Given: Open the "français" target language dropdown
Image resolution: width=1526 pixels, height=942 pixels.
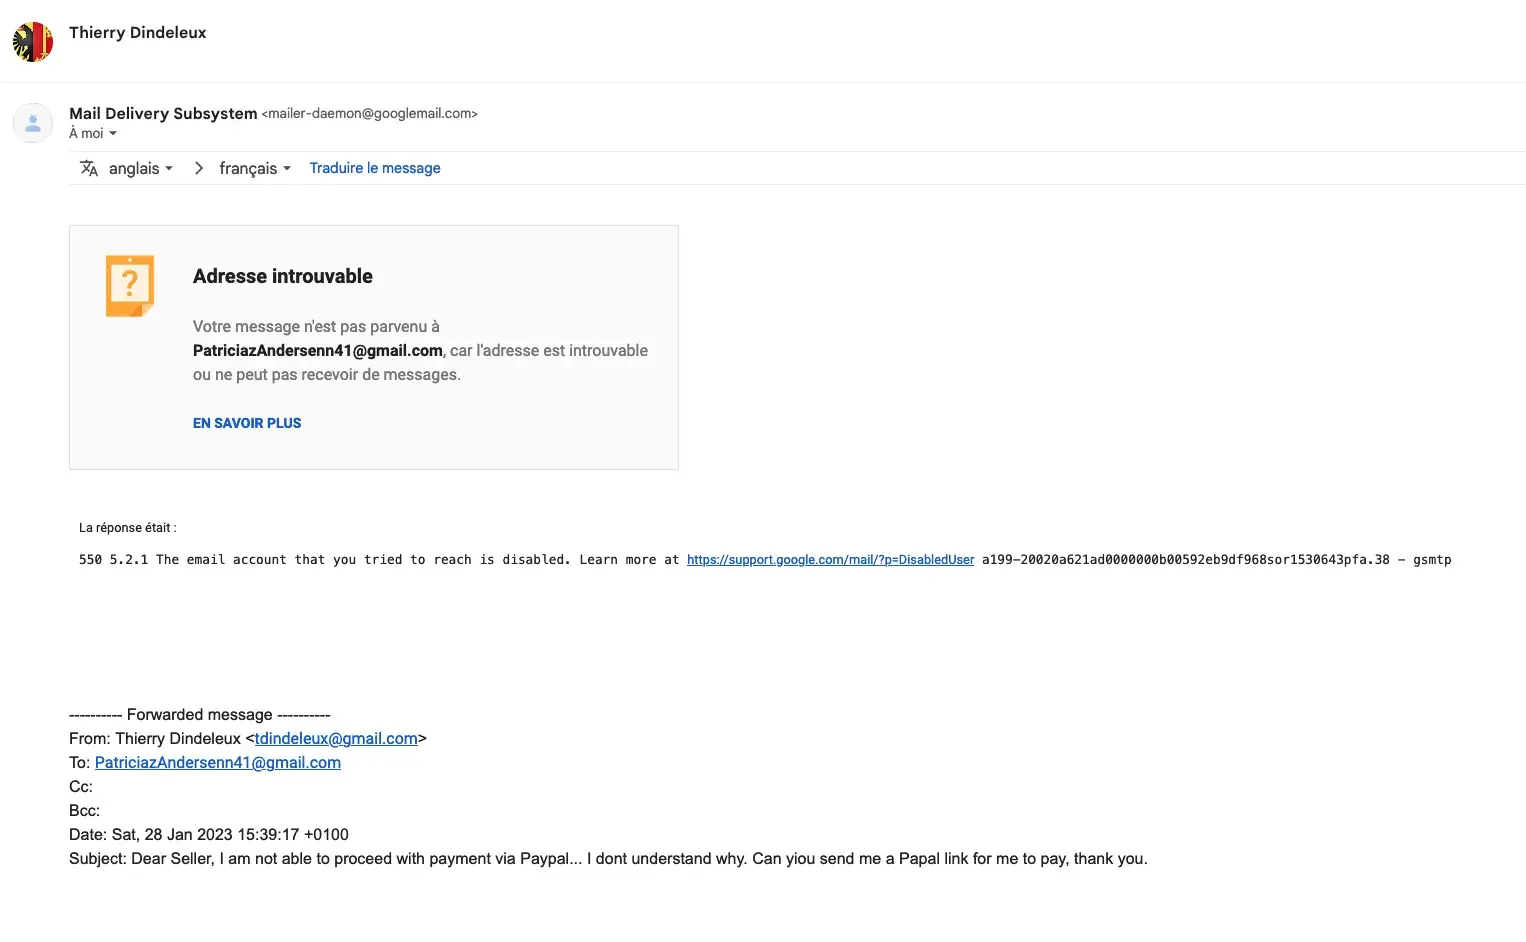Looking at the screenshot, I should (255, 168).
